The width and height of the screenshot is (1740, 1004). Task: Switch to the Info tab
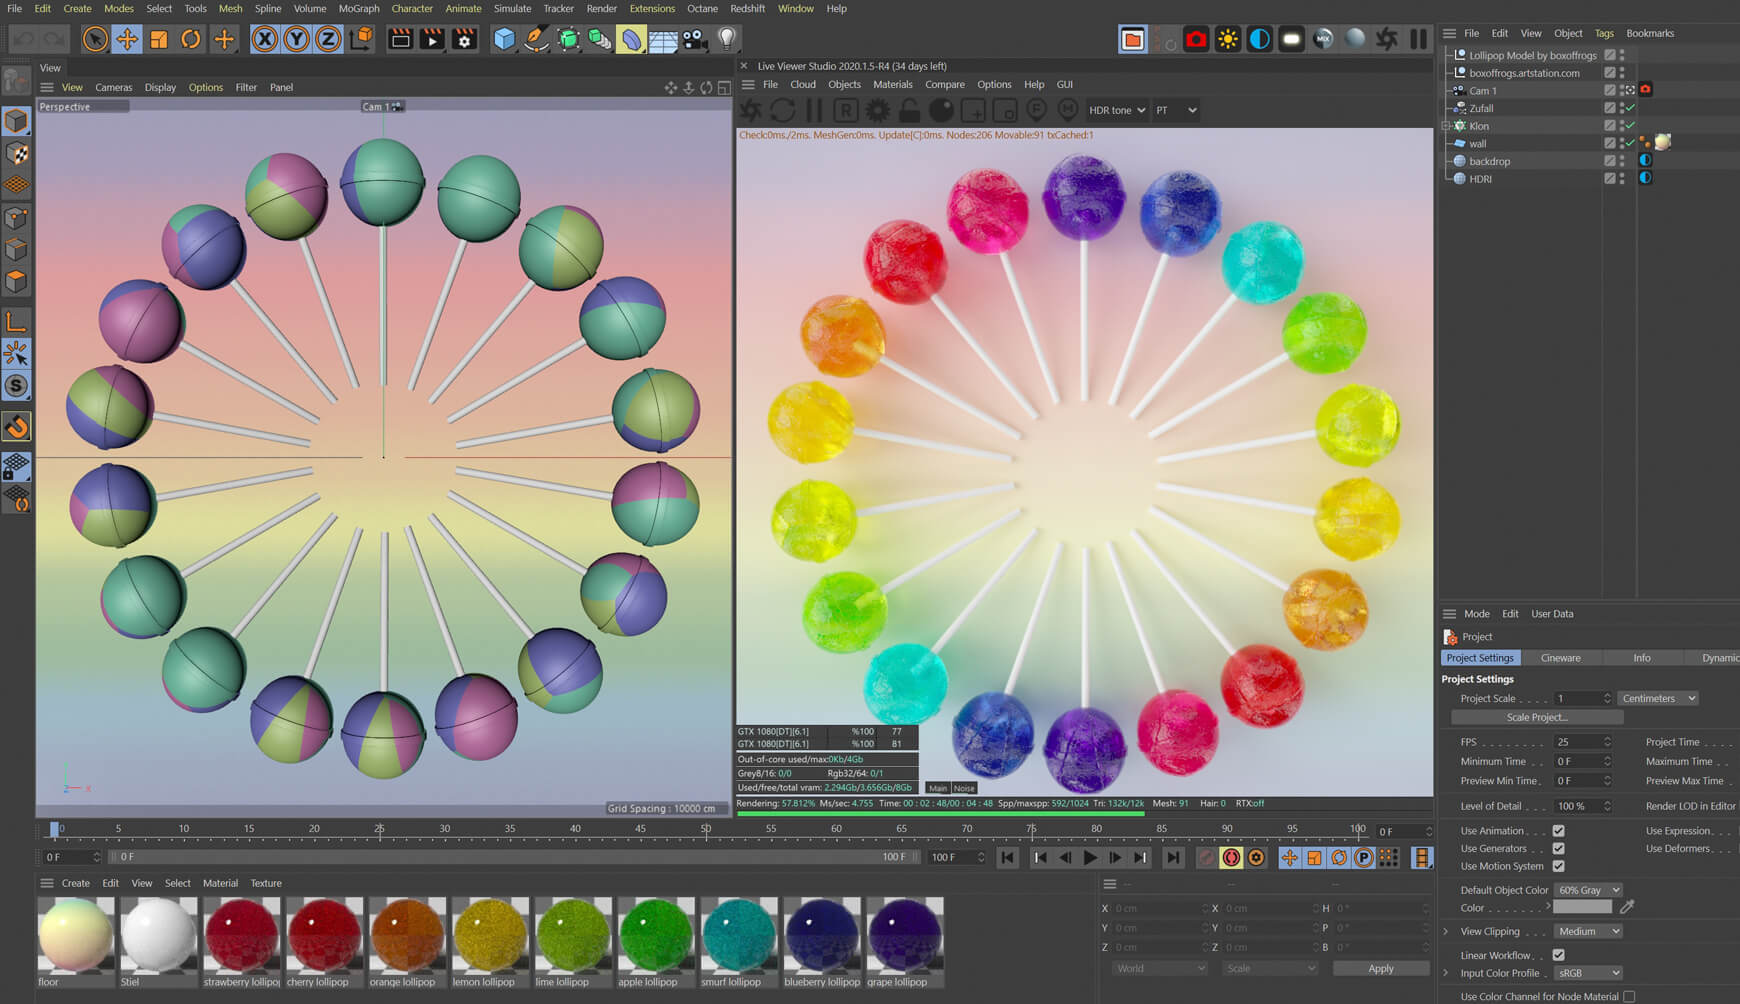click(x=1642, y=658)
